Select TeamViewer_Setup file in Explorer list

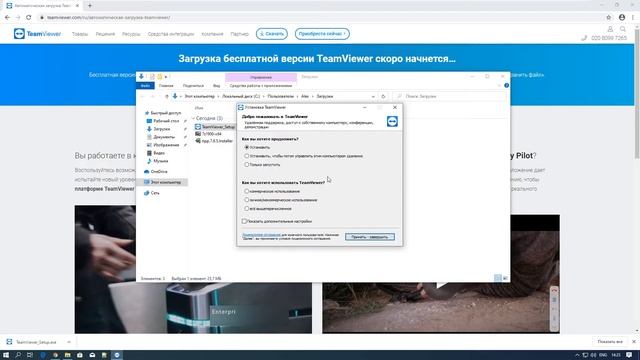(x=215, y=127)
